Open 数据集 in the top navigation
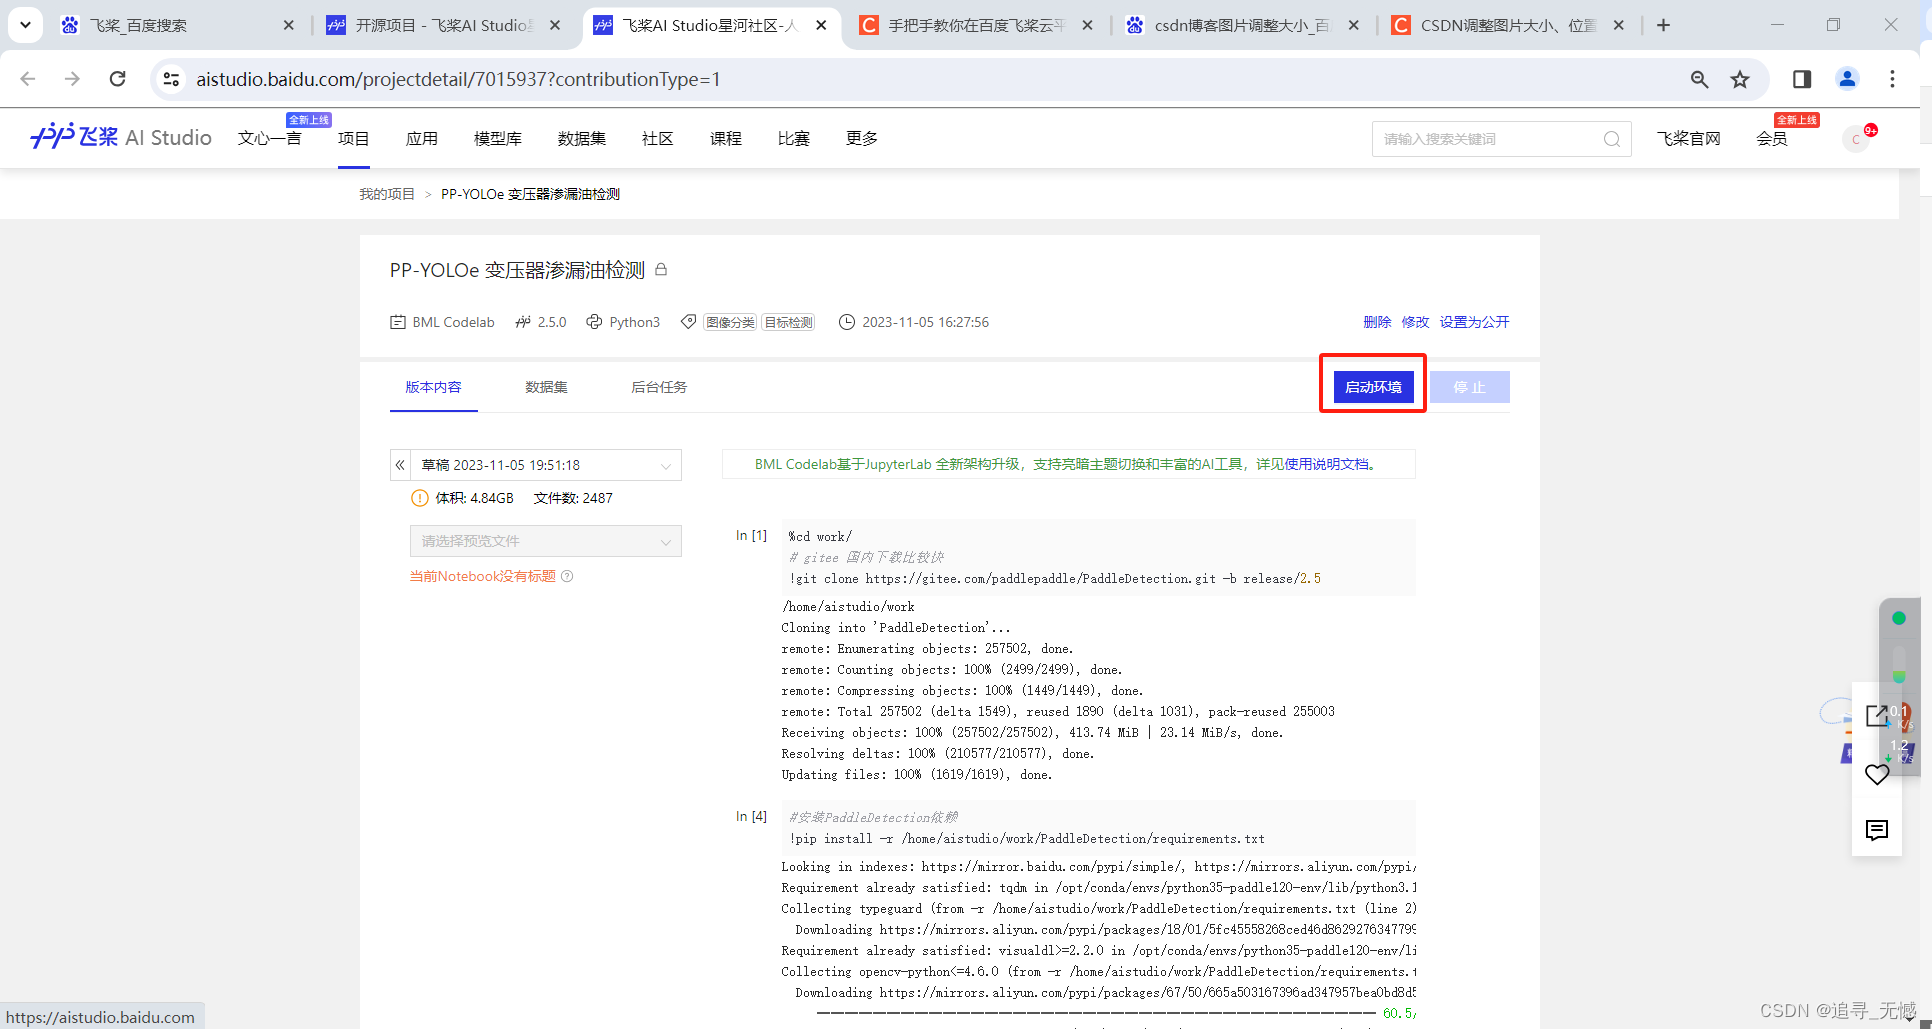Viewport: 1932px width, 1029px height. click(x=581, y=138)
